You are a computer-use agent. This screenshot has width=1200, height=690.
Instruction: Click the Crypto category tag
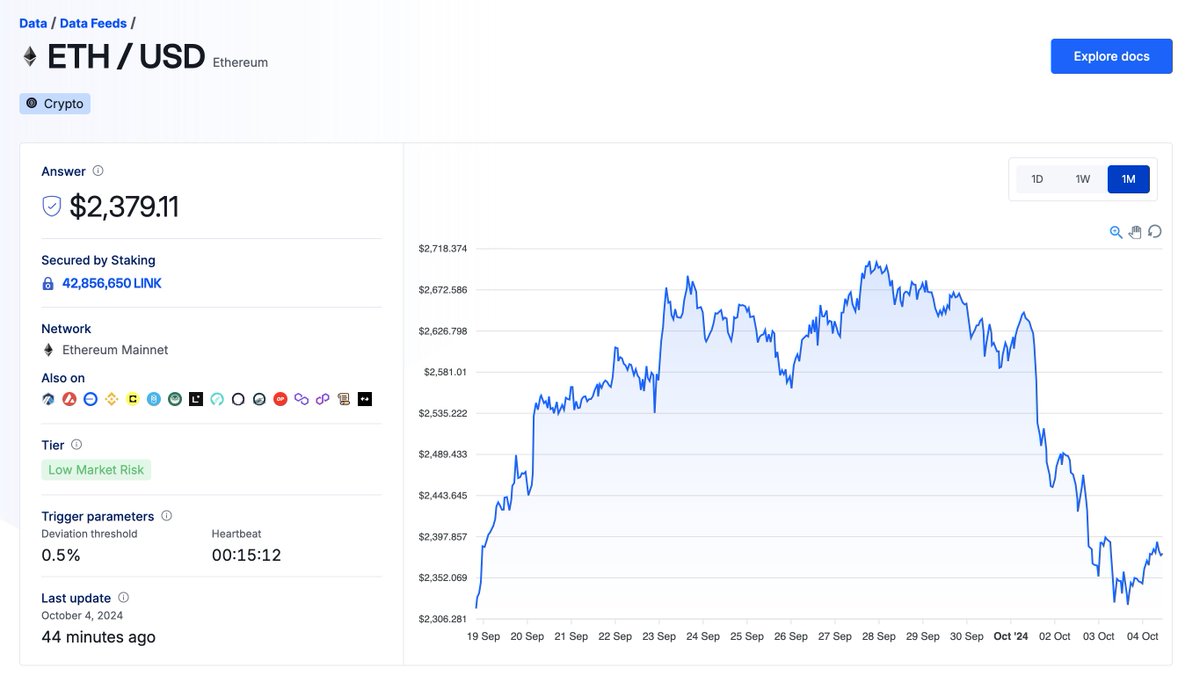coord(55,103)
